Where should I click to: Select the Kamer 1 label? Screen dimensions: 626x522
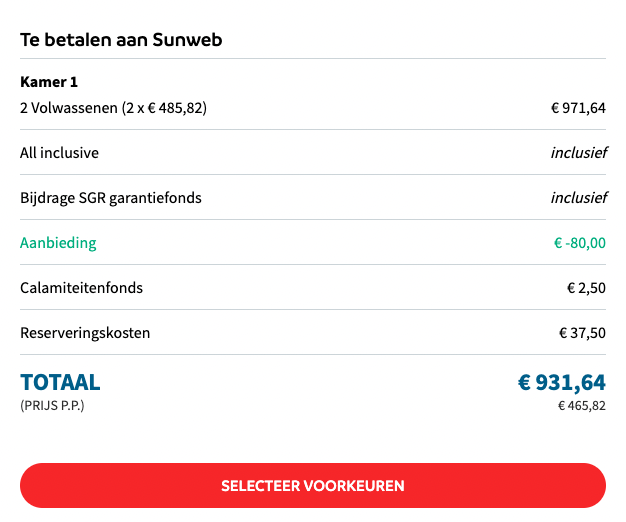pyautogui.click(x=48, y=82)
